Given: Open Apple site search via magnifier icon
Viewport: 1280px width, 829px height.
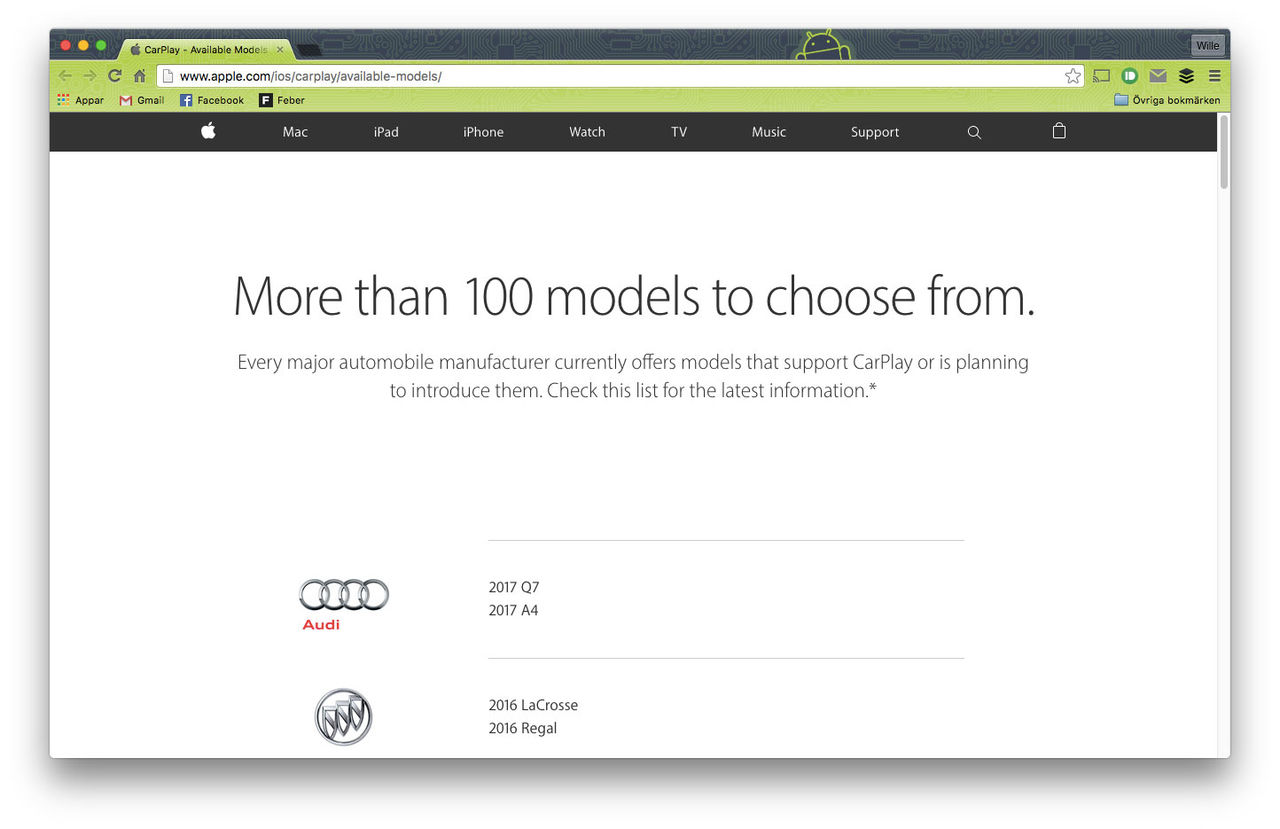Looking at the screenshot, I should (x=973, y=131).
